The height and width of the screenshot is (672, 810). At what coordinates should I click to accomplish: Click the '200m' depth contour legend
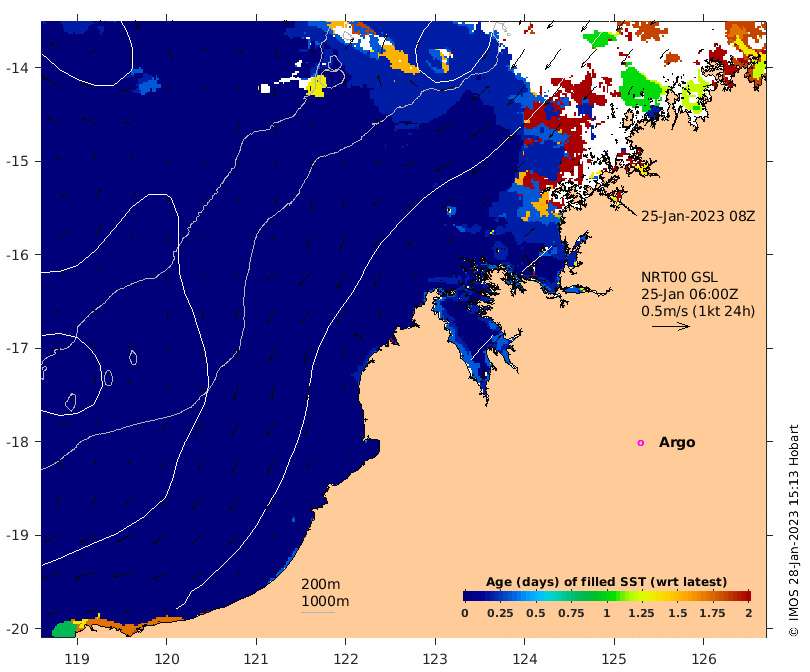coord(320,584)
